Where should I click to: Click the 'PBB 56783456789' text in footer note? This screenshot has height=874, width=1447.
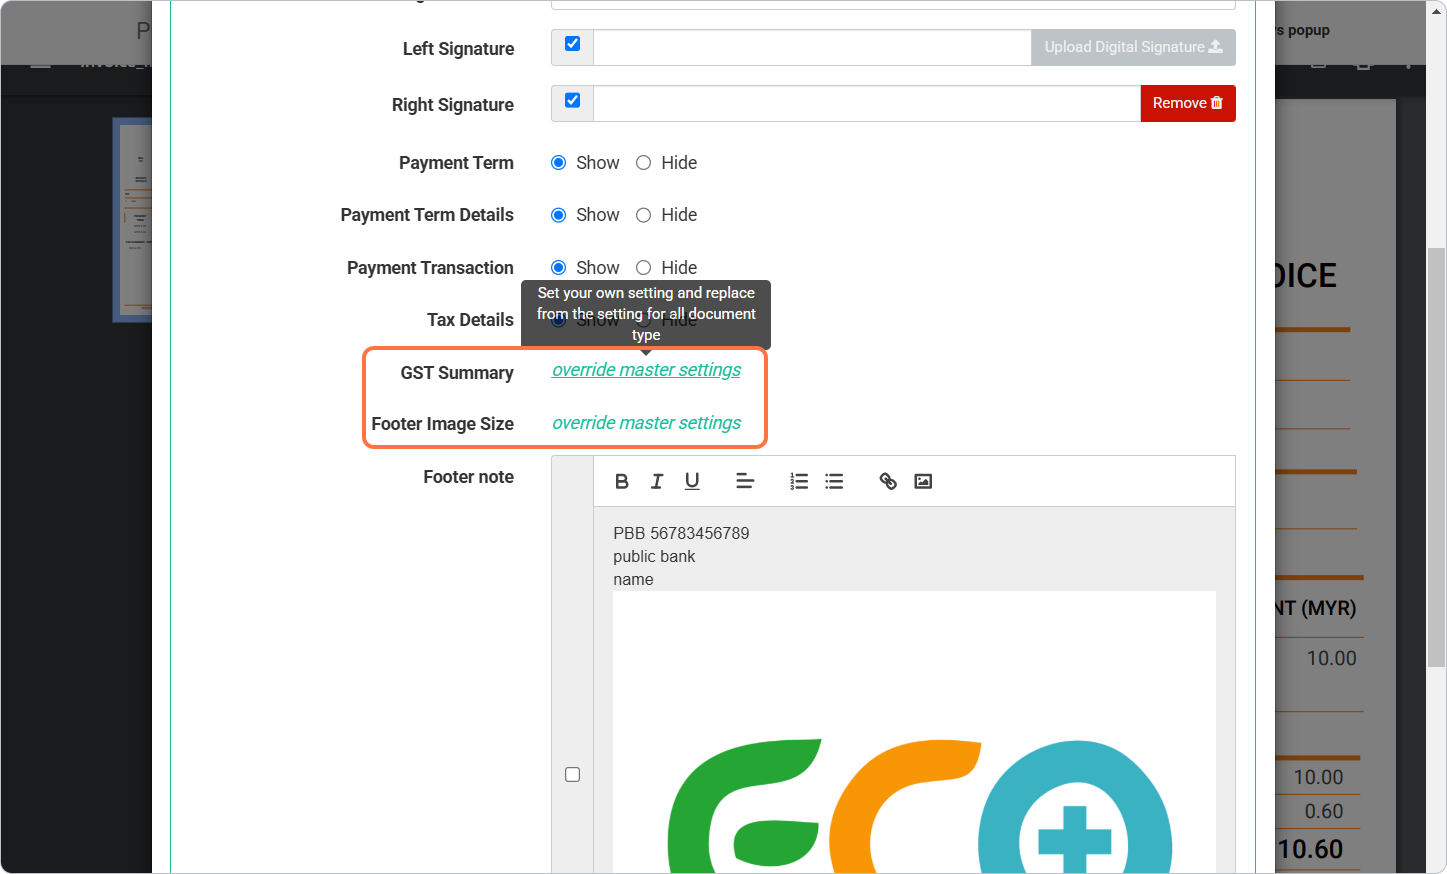click(681, 533)
